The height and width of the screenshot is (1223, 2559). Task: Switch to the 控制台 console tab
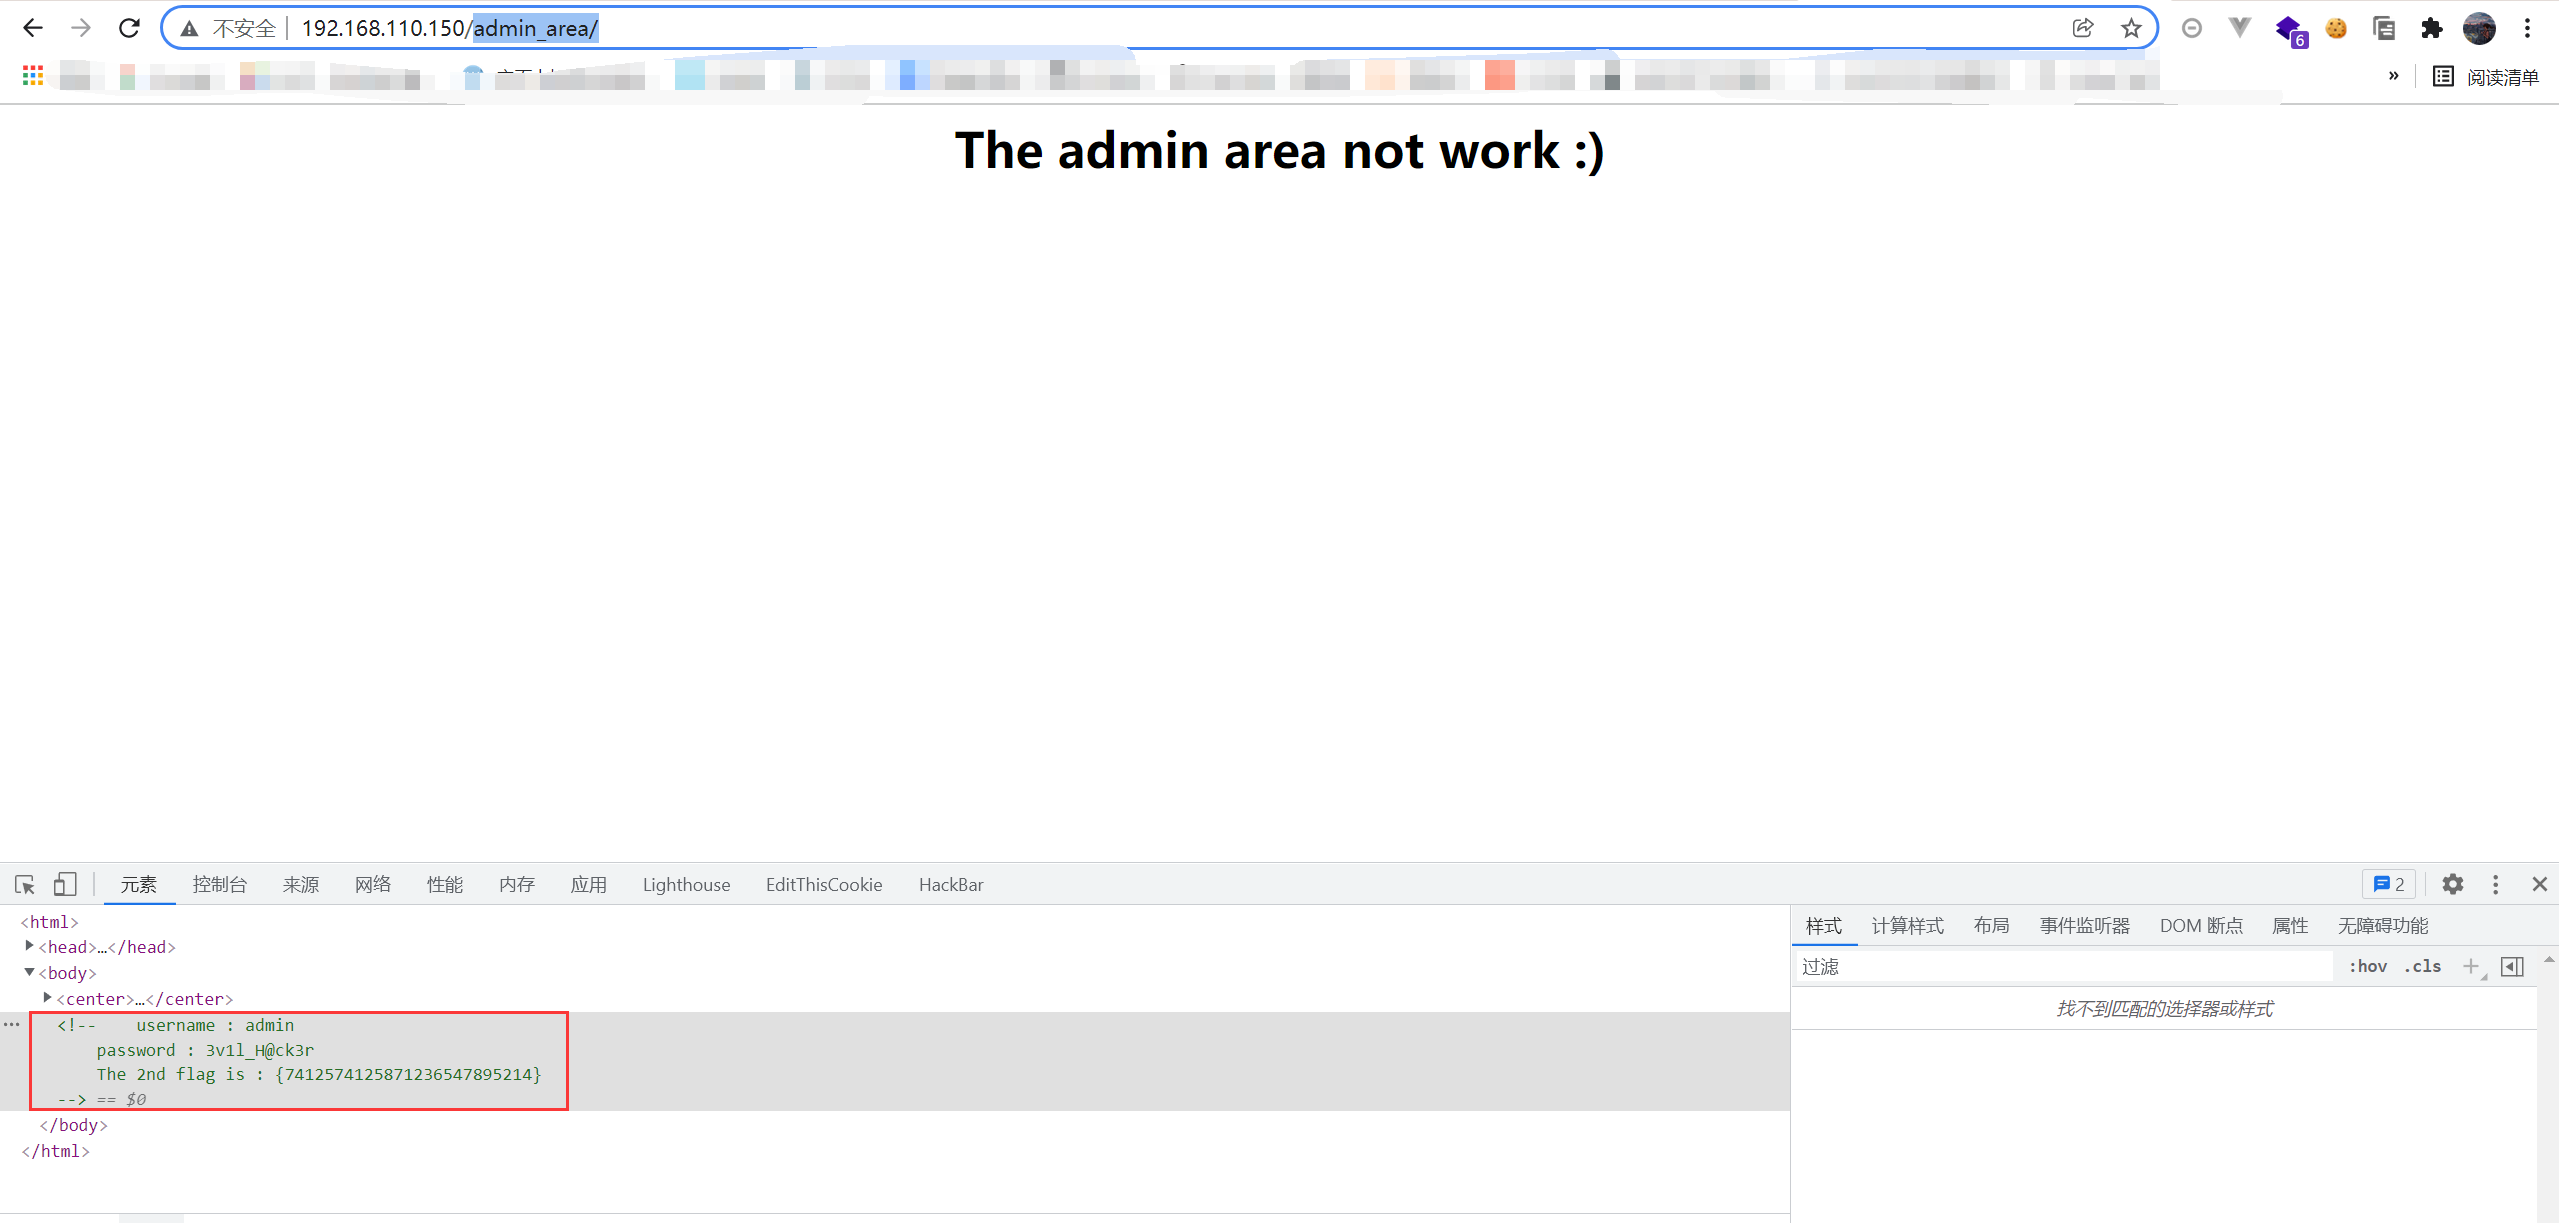pos(219,884)
